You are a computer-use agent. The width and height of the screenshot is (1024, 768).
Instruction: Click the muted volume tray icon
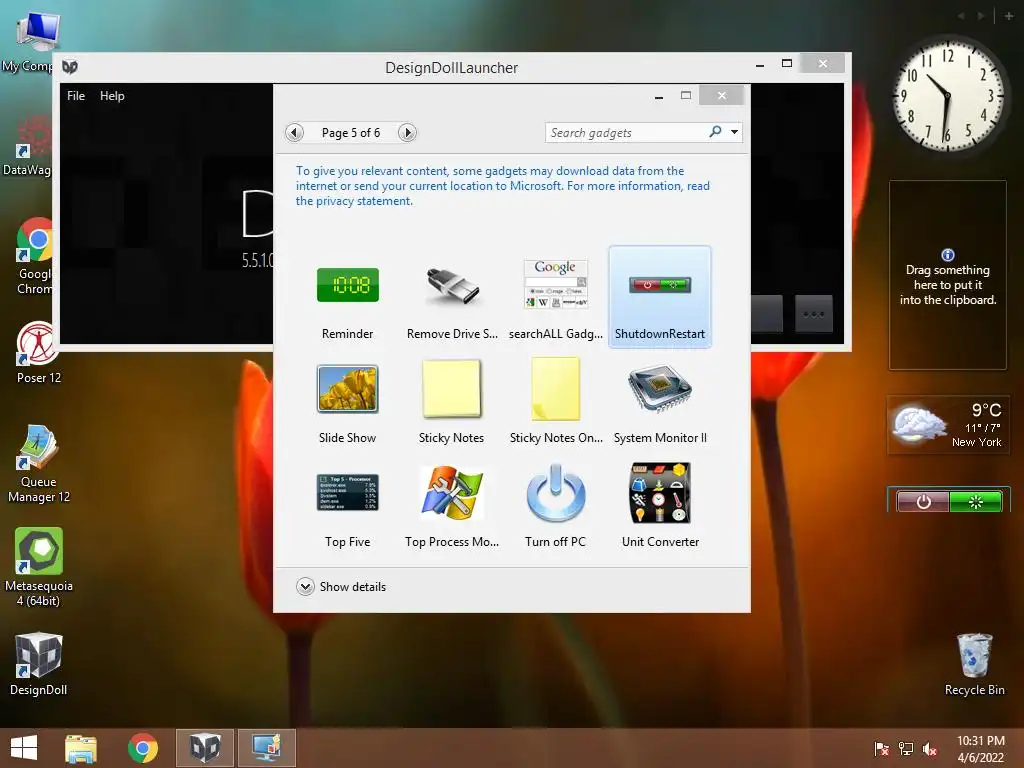click(929, 749)
